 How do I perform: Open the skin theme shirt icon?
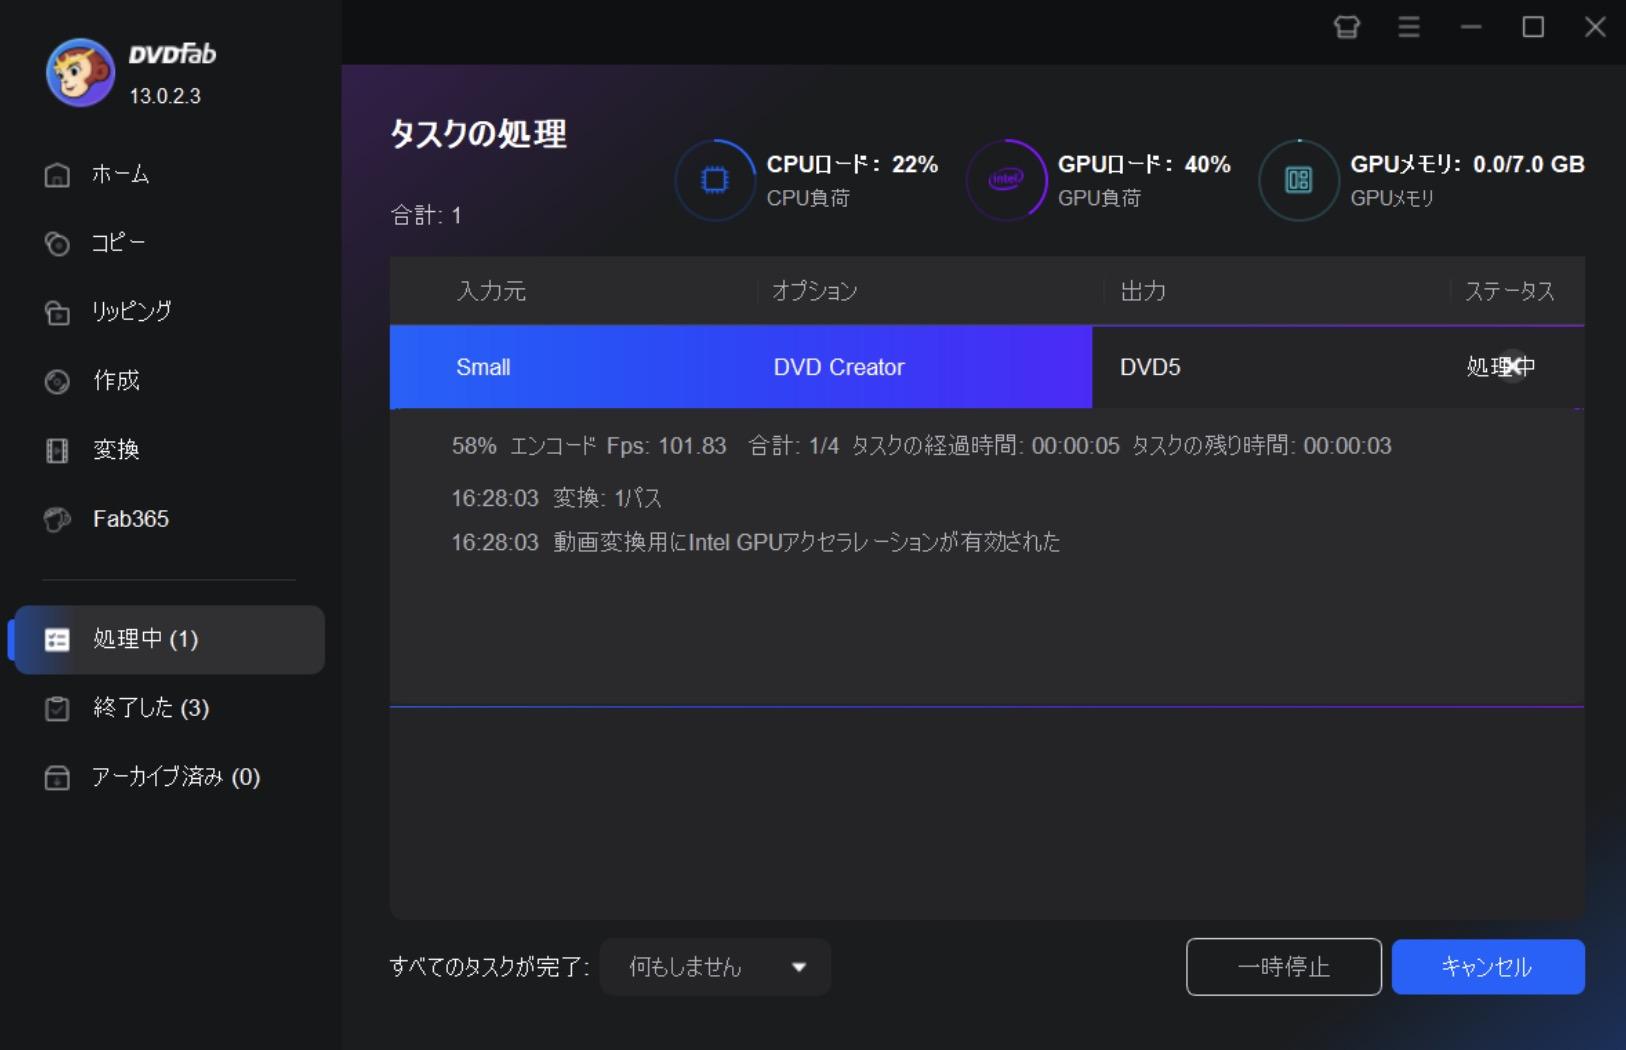(1347, 27)
